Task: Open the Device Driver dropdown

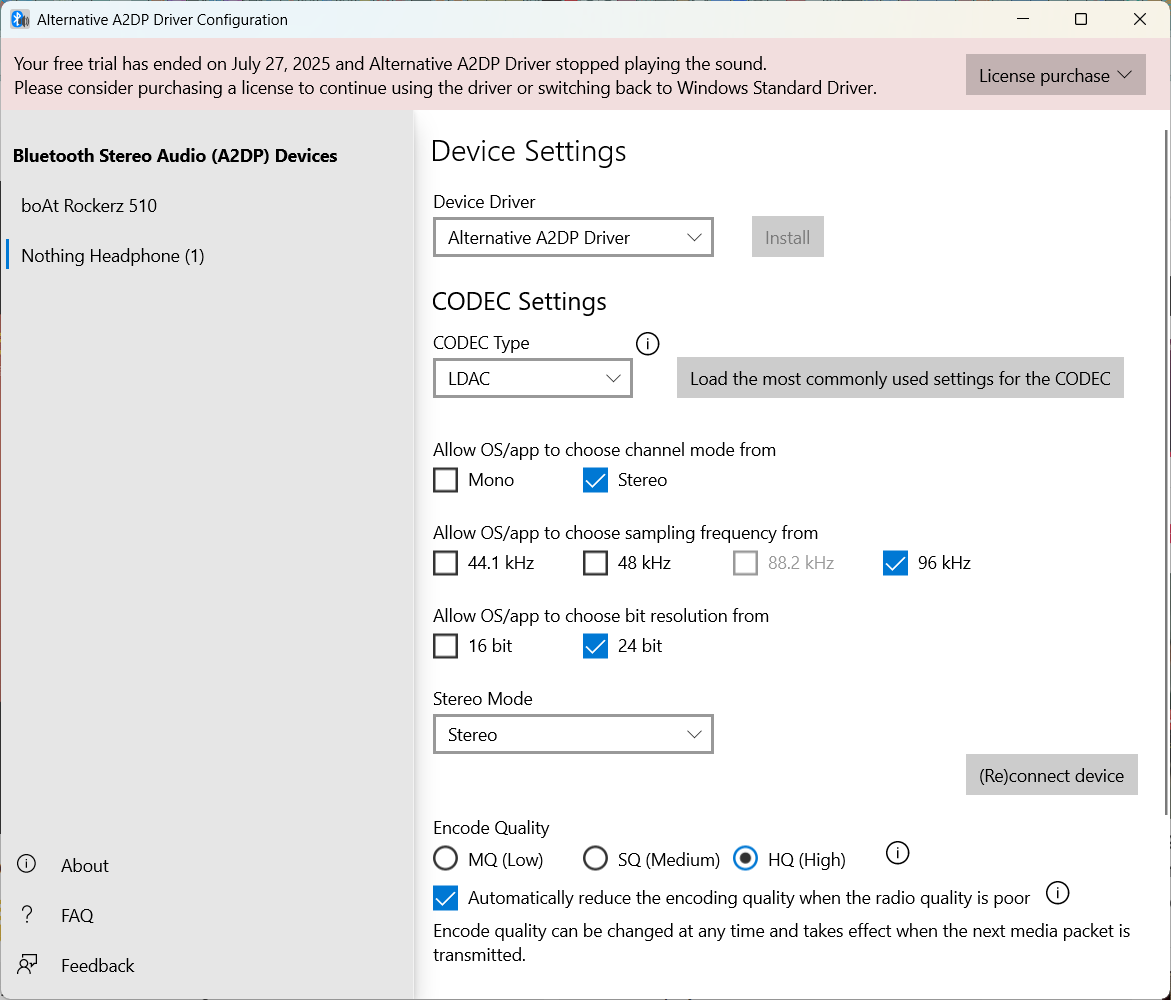Action: [573, 237]
